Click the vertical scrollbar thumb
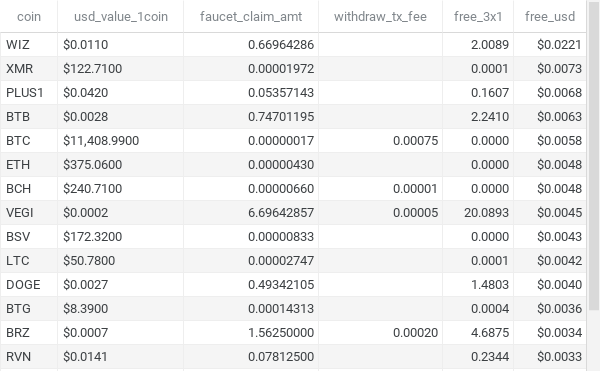This screenshot has height=371, width=600. click(x=594, y=155)
